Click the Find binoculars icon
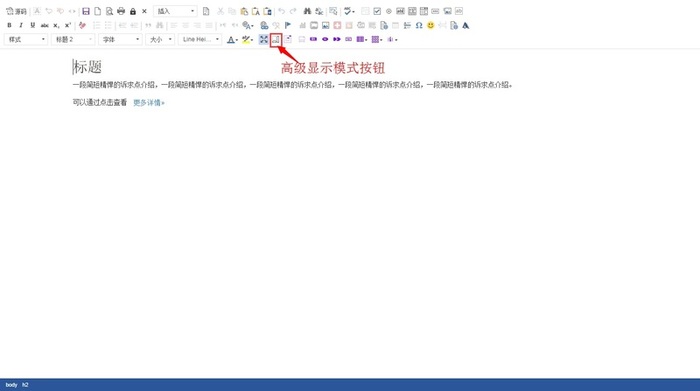700x391 pixels. tap(307, 11)
